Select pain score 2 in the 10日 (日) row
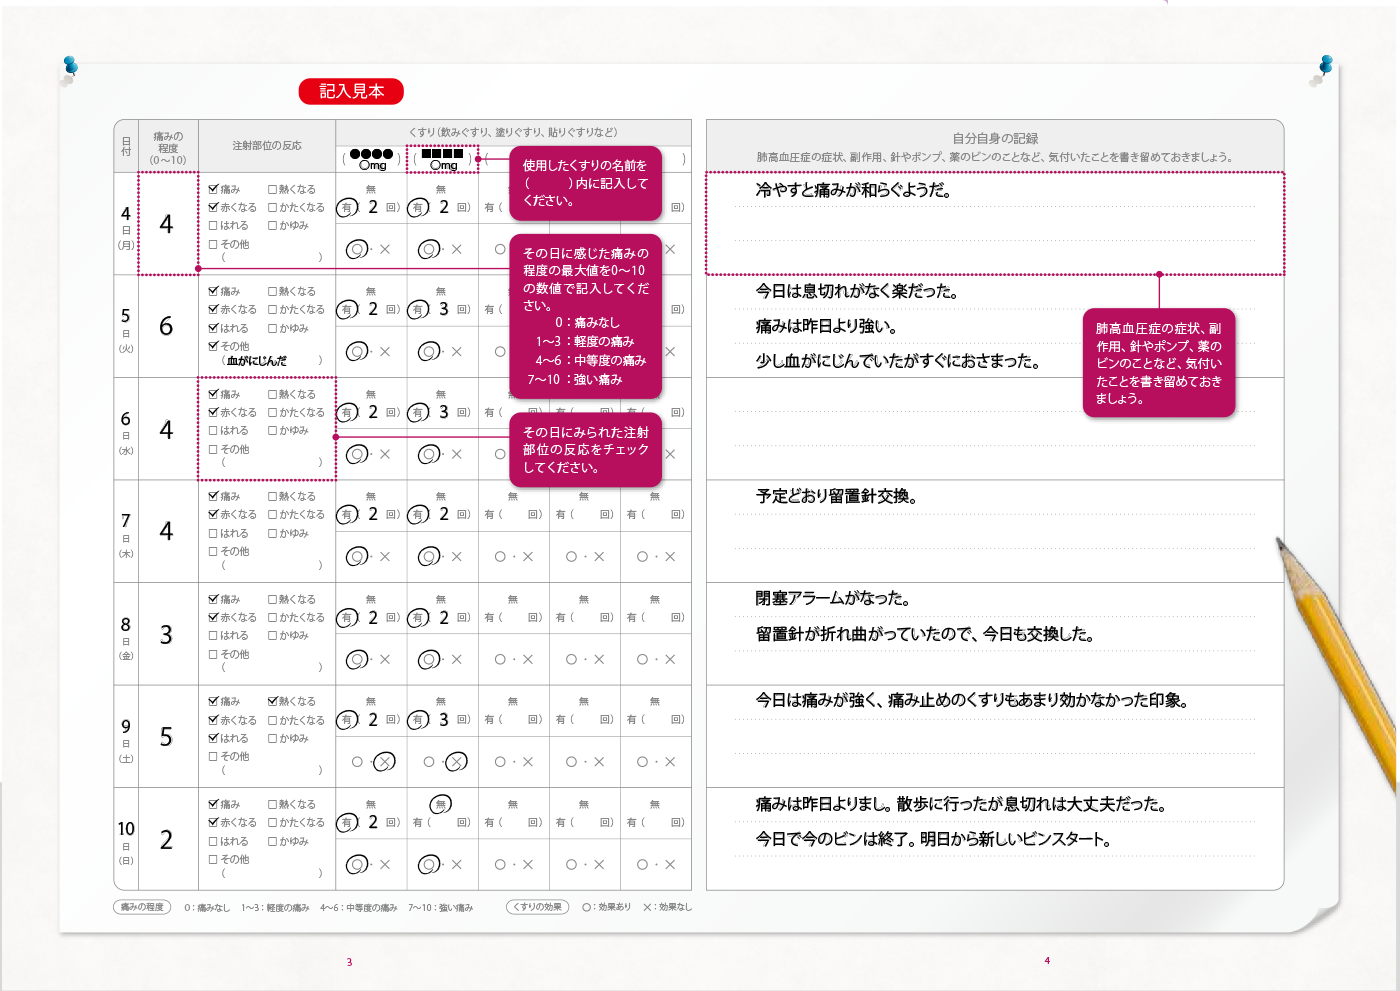The width and height of the screenshot is (1400, 991). pos(166,840)
